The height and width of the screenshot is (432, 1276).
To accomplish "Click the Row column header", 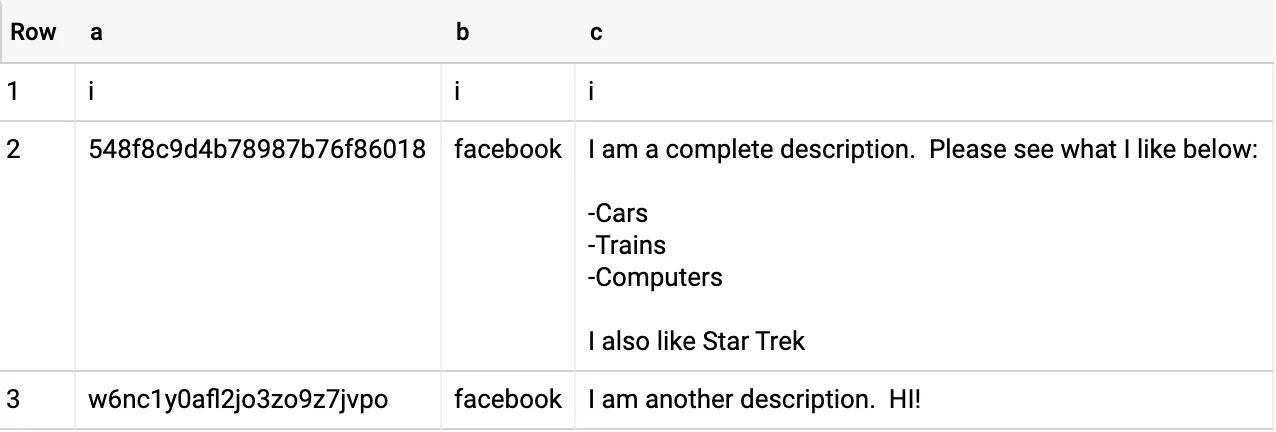I will click(33, 32).
